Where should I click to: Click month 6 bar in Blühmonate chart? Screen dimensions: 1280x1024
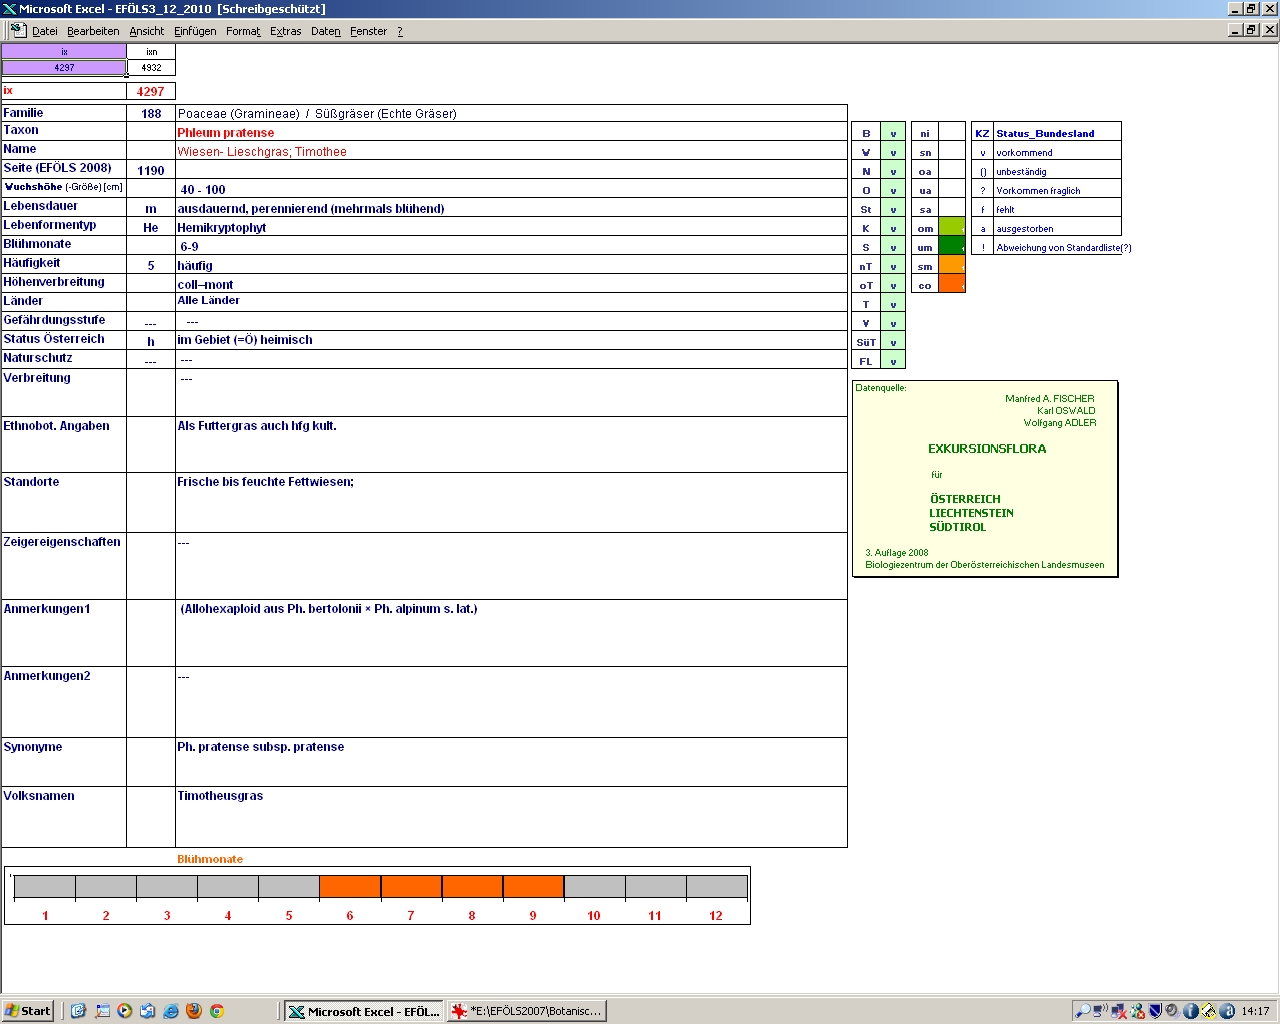point(350,887)
